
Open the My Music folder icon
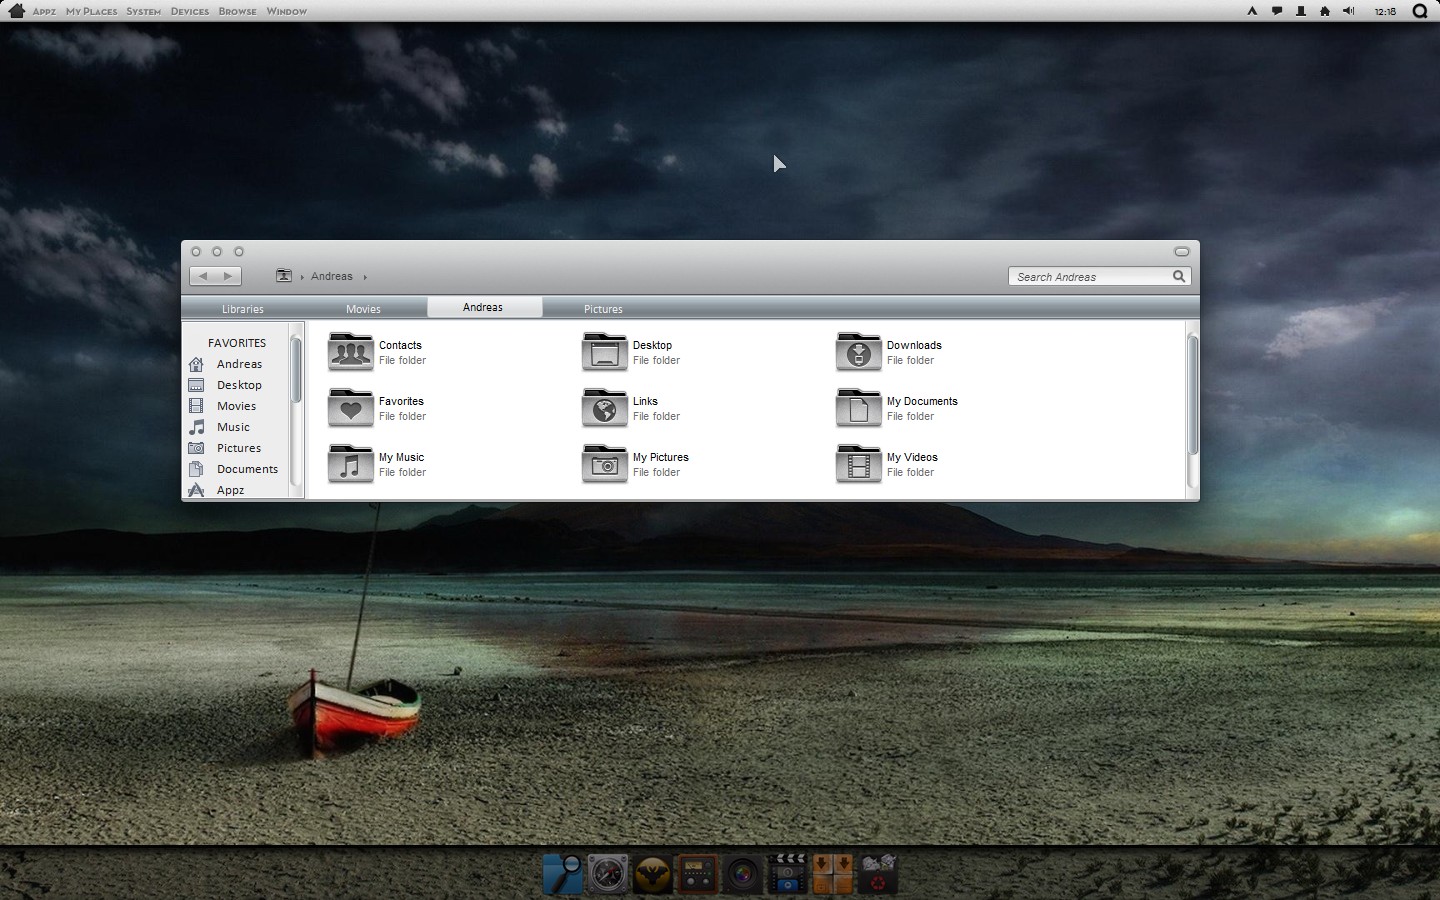click(350, 464)
